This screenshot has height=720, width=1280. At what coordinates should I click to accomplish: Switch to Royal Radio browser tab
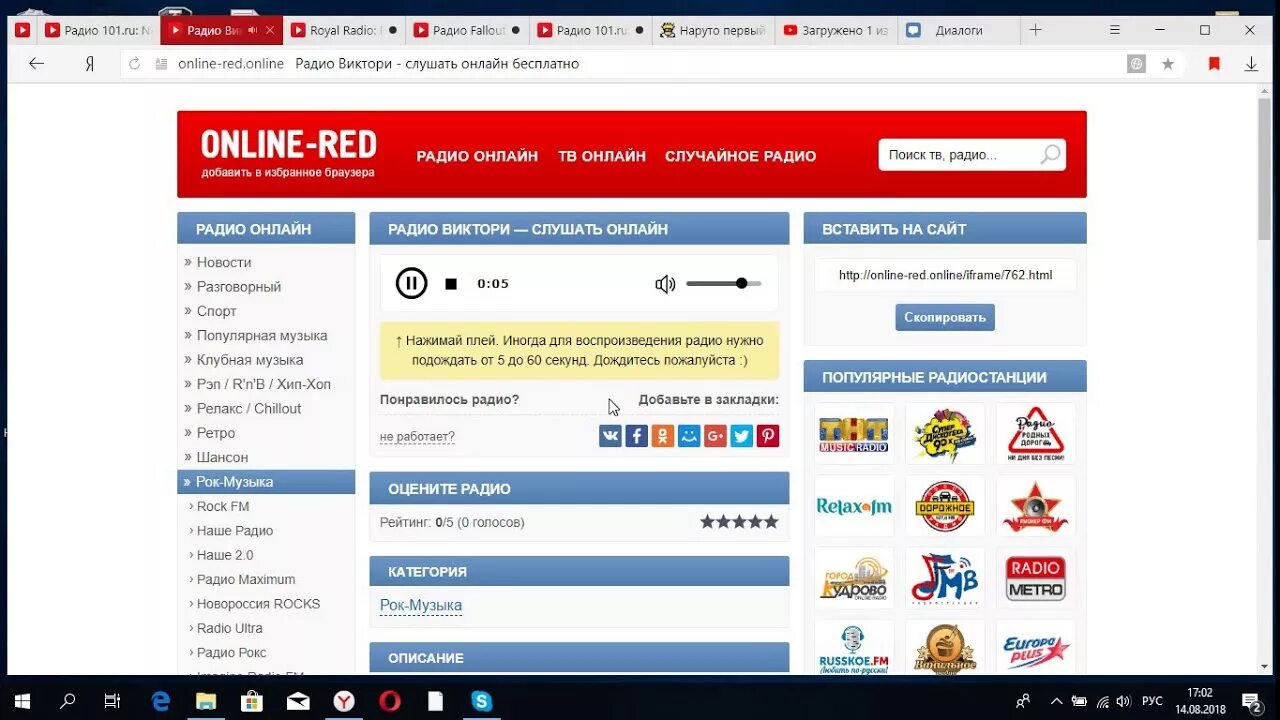(344, 30)
